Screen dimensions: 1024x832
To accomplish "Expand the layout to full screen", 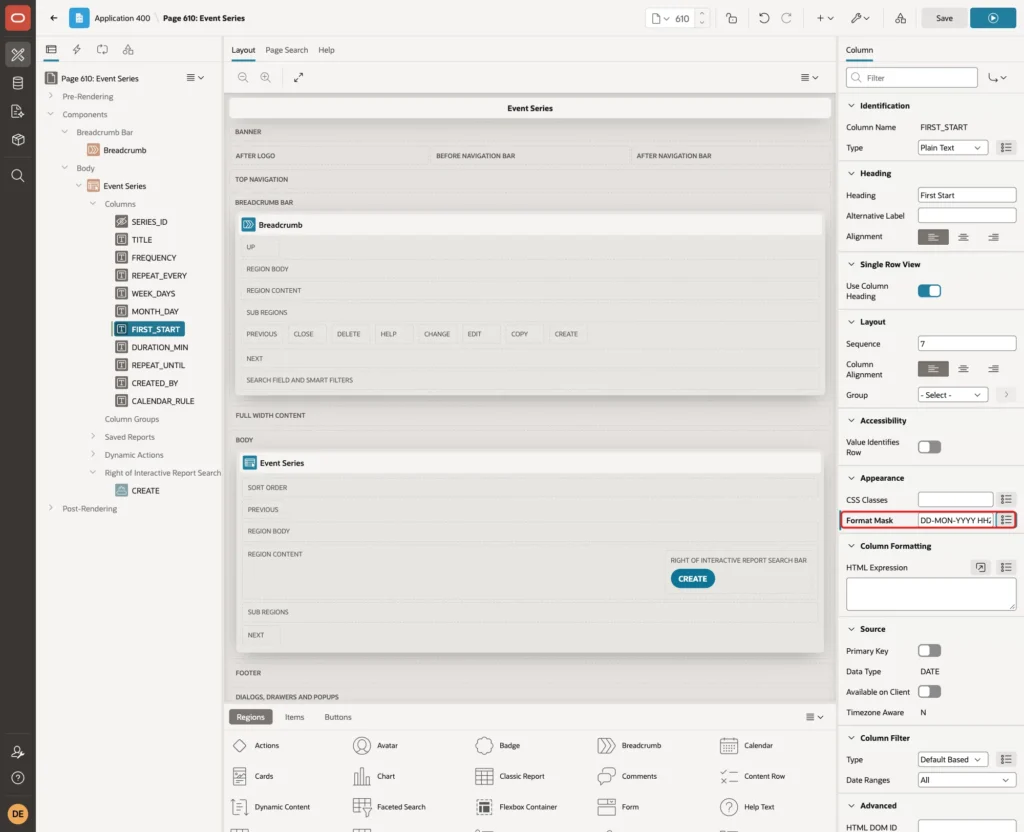I will (298, 77).
